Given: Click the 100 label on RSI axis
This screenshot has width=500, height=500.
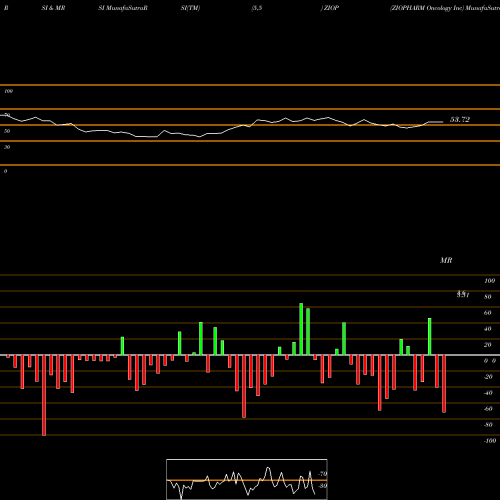Looking at the screenshot, I should (8, 91).
